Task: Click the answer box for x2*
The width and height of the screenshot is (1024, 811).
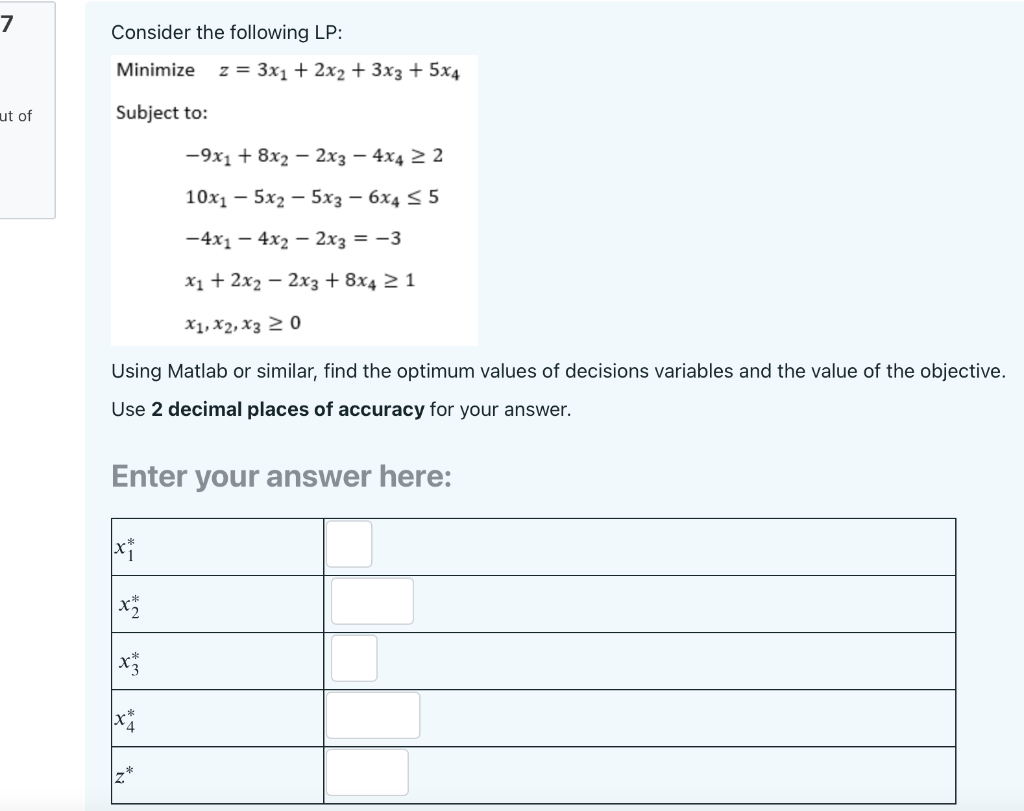Action: [x=372, y=600]
